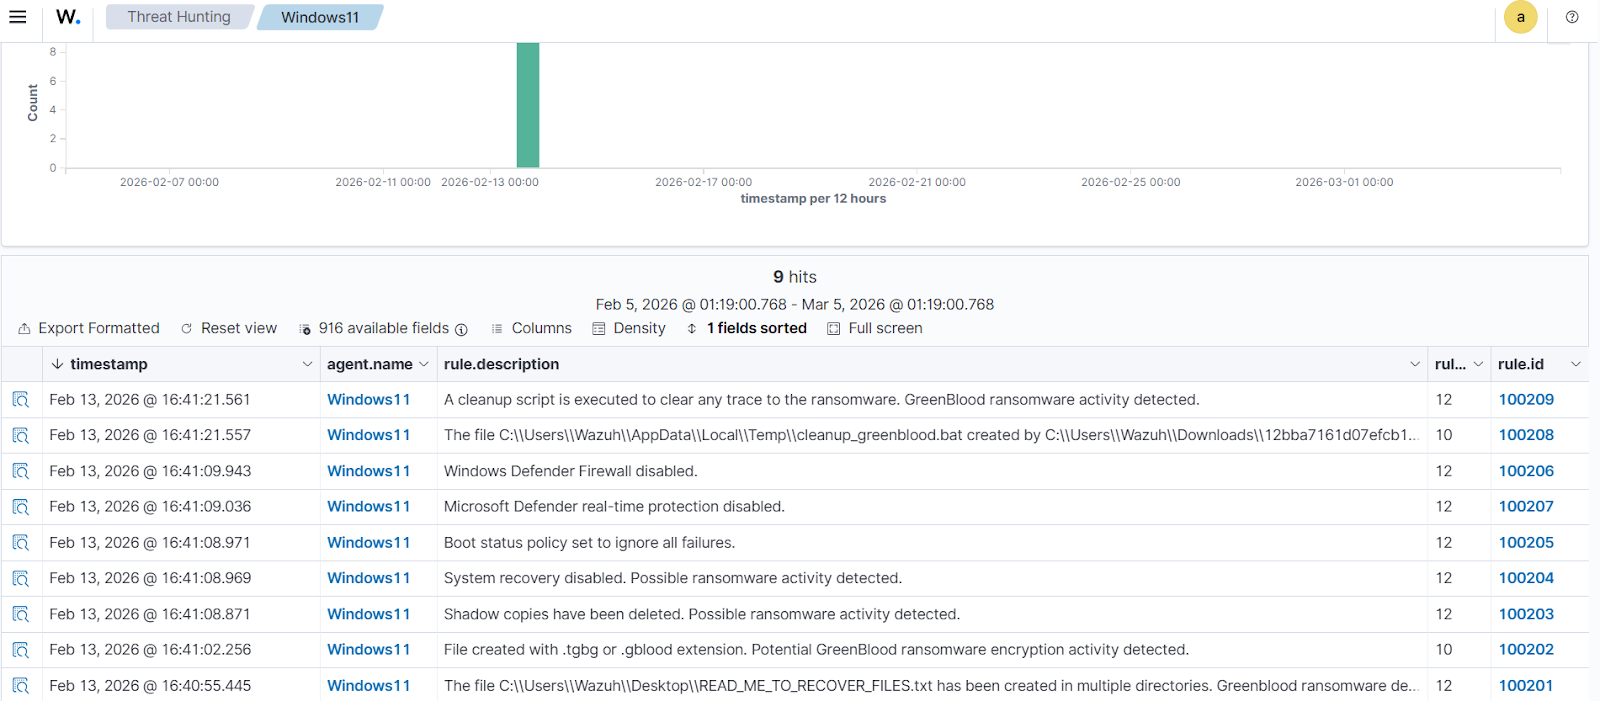Click the Export Formatted button
Screen dimensions: 1600x701
coord(89,328)
